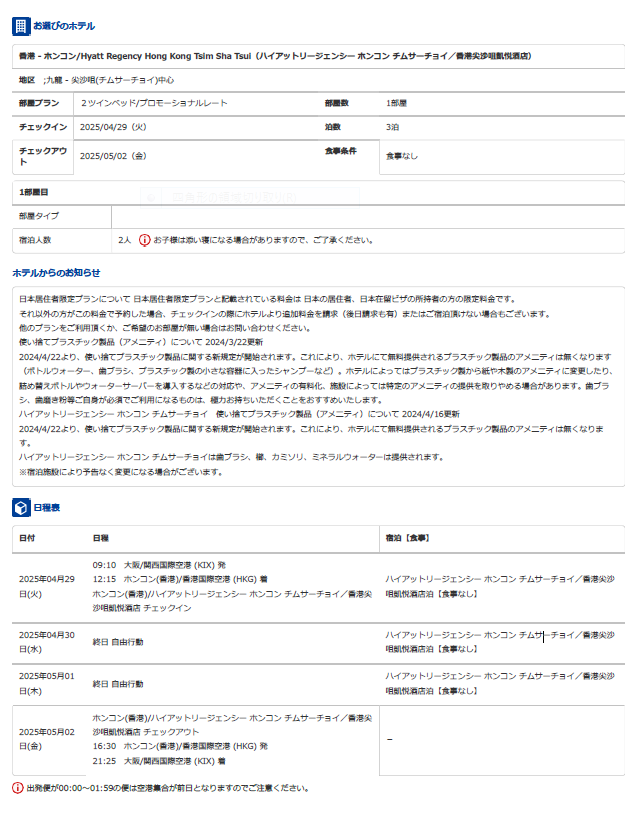Click the 地区 九龍 - 尖沙咀 line

coord(96,80)
